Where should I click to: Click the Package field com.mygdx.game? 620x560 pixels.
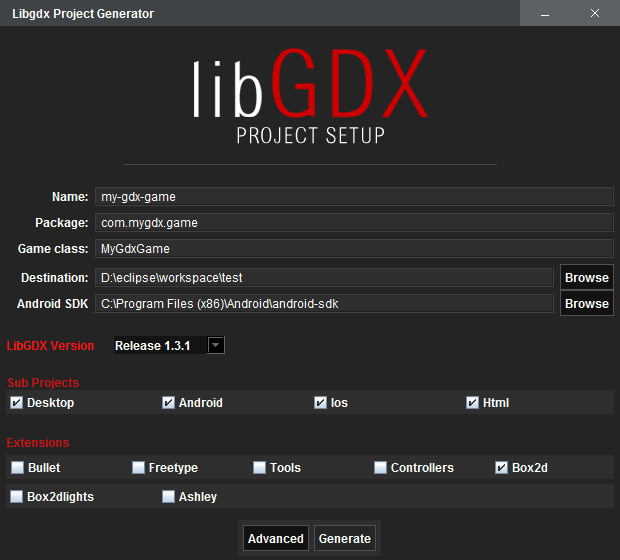point(354,223)
